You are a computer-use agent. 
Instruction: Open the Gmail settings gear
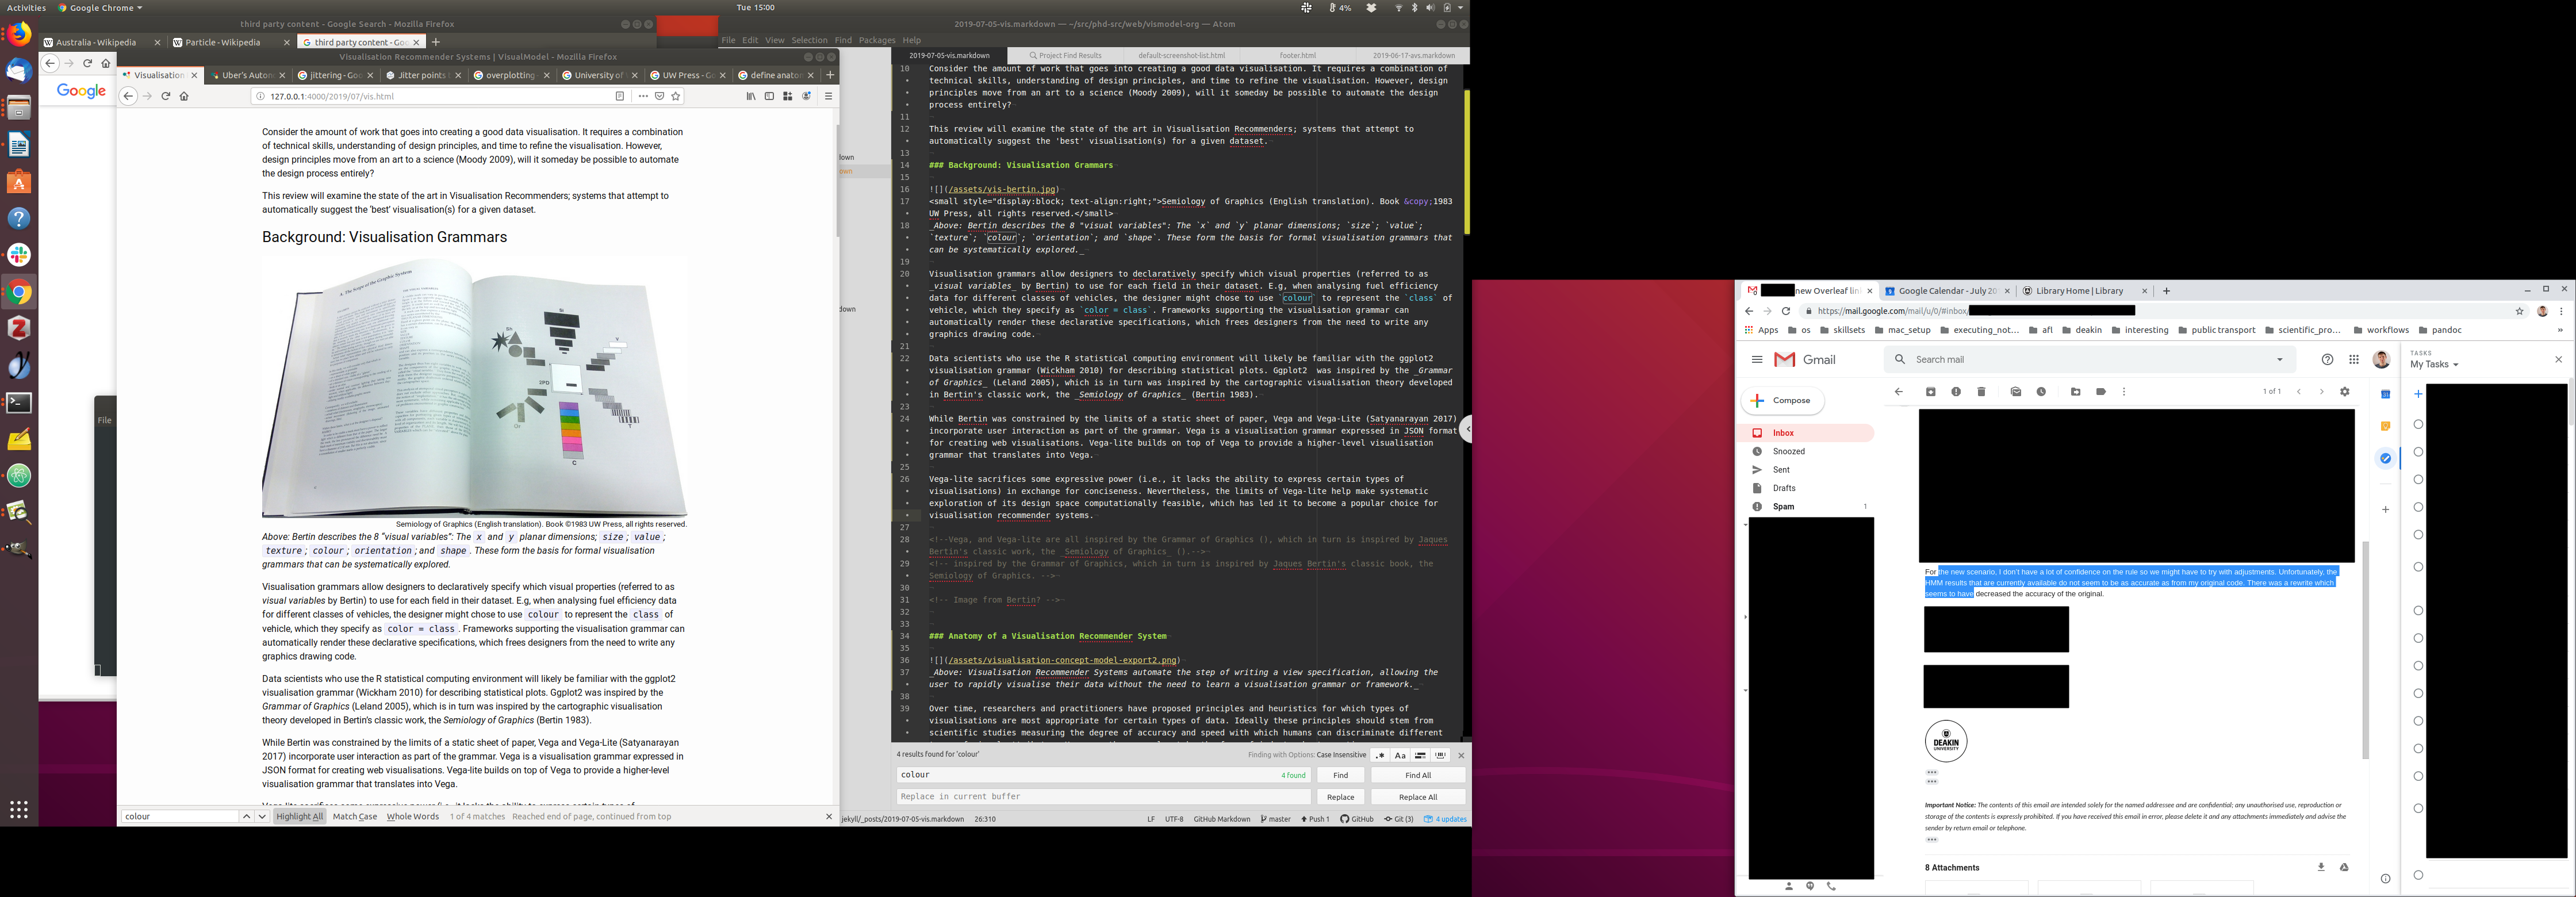pos(2344,392)
